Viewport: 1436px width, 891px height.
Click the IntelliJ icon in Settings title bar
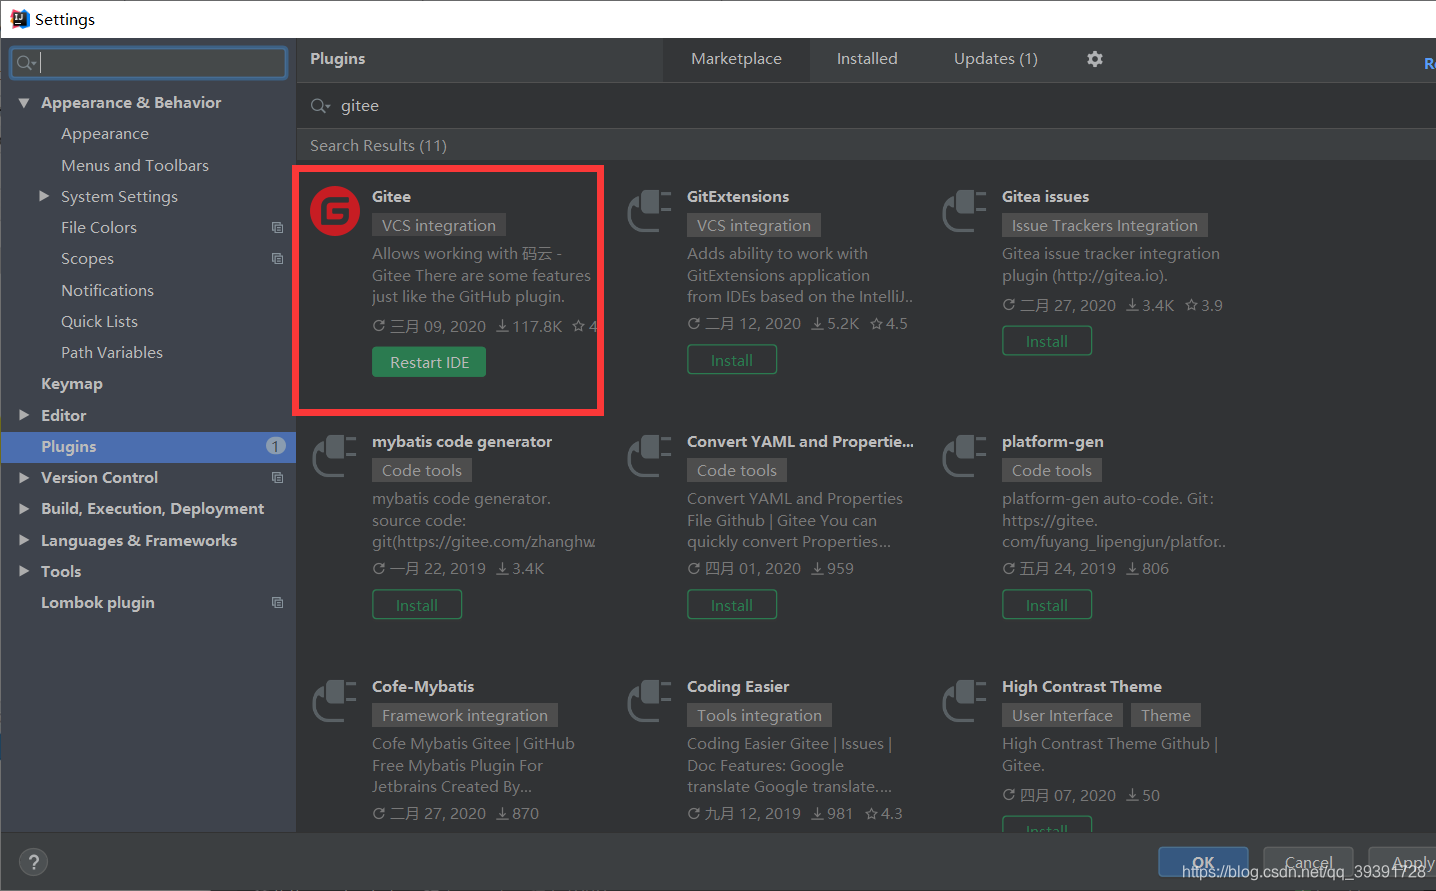click(x=20, y=19)
